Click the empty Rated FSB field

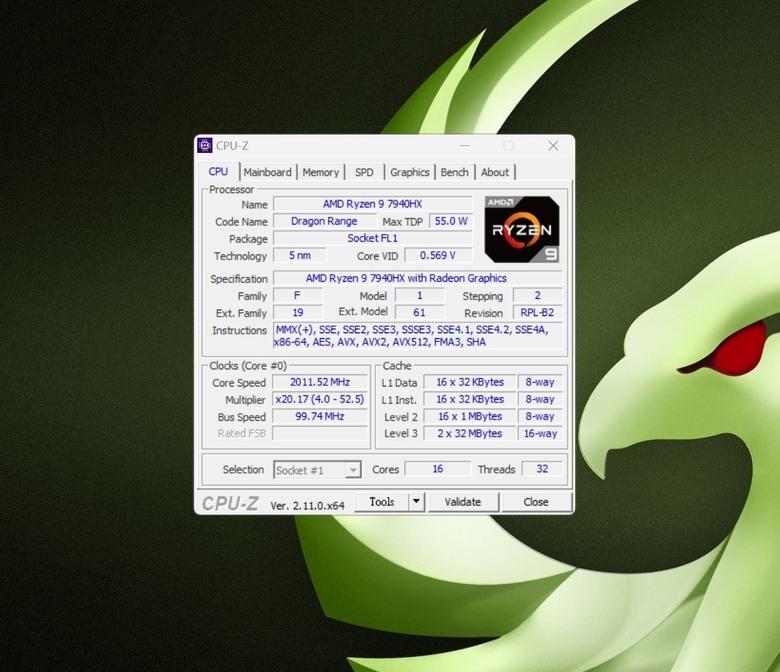point(320,433)
